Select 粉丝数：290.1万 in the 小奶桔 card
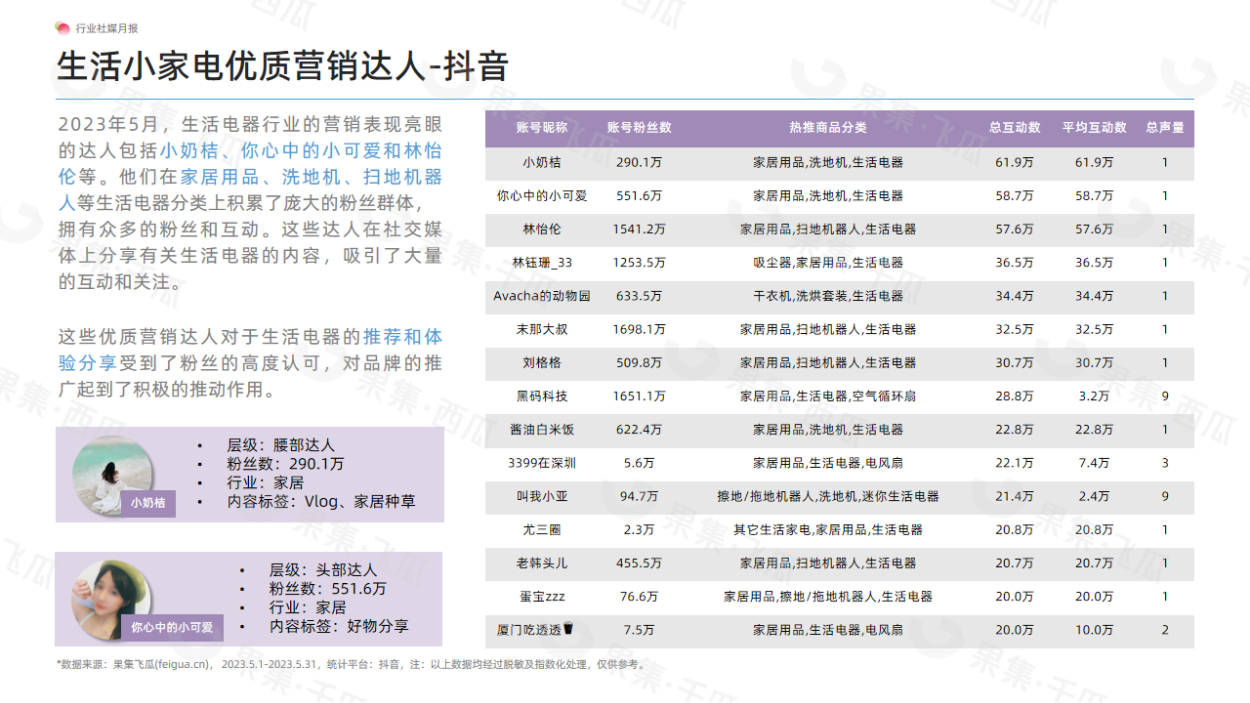 (286, 464)
